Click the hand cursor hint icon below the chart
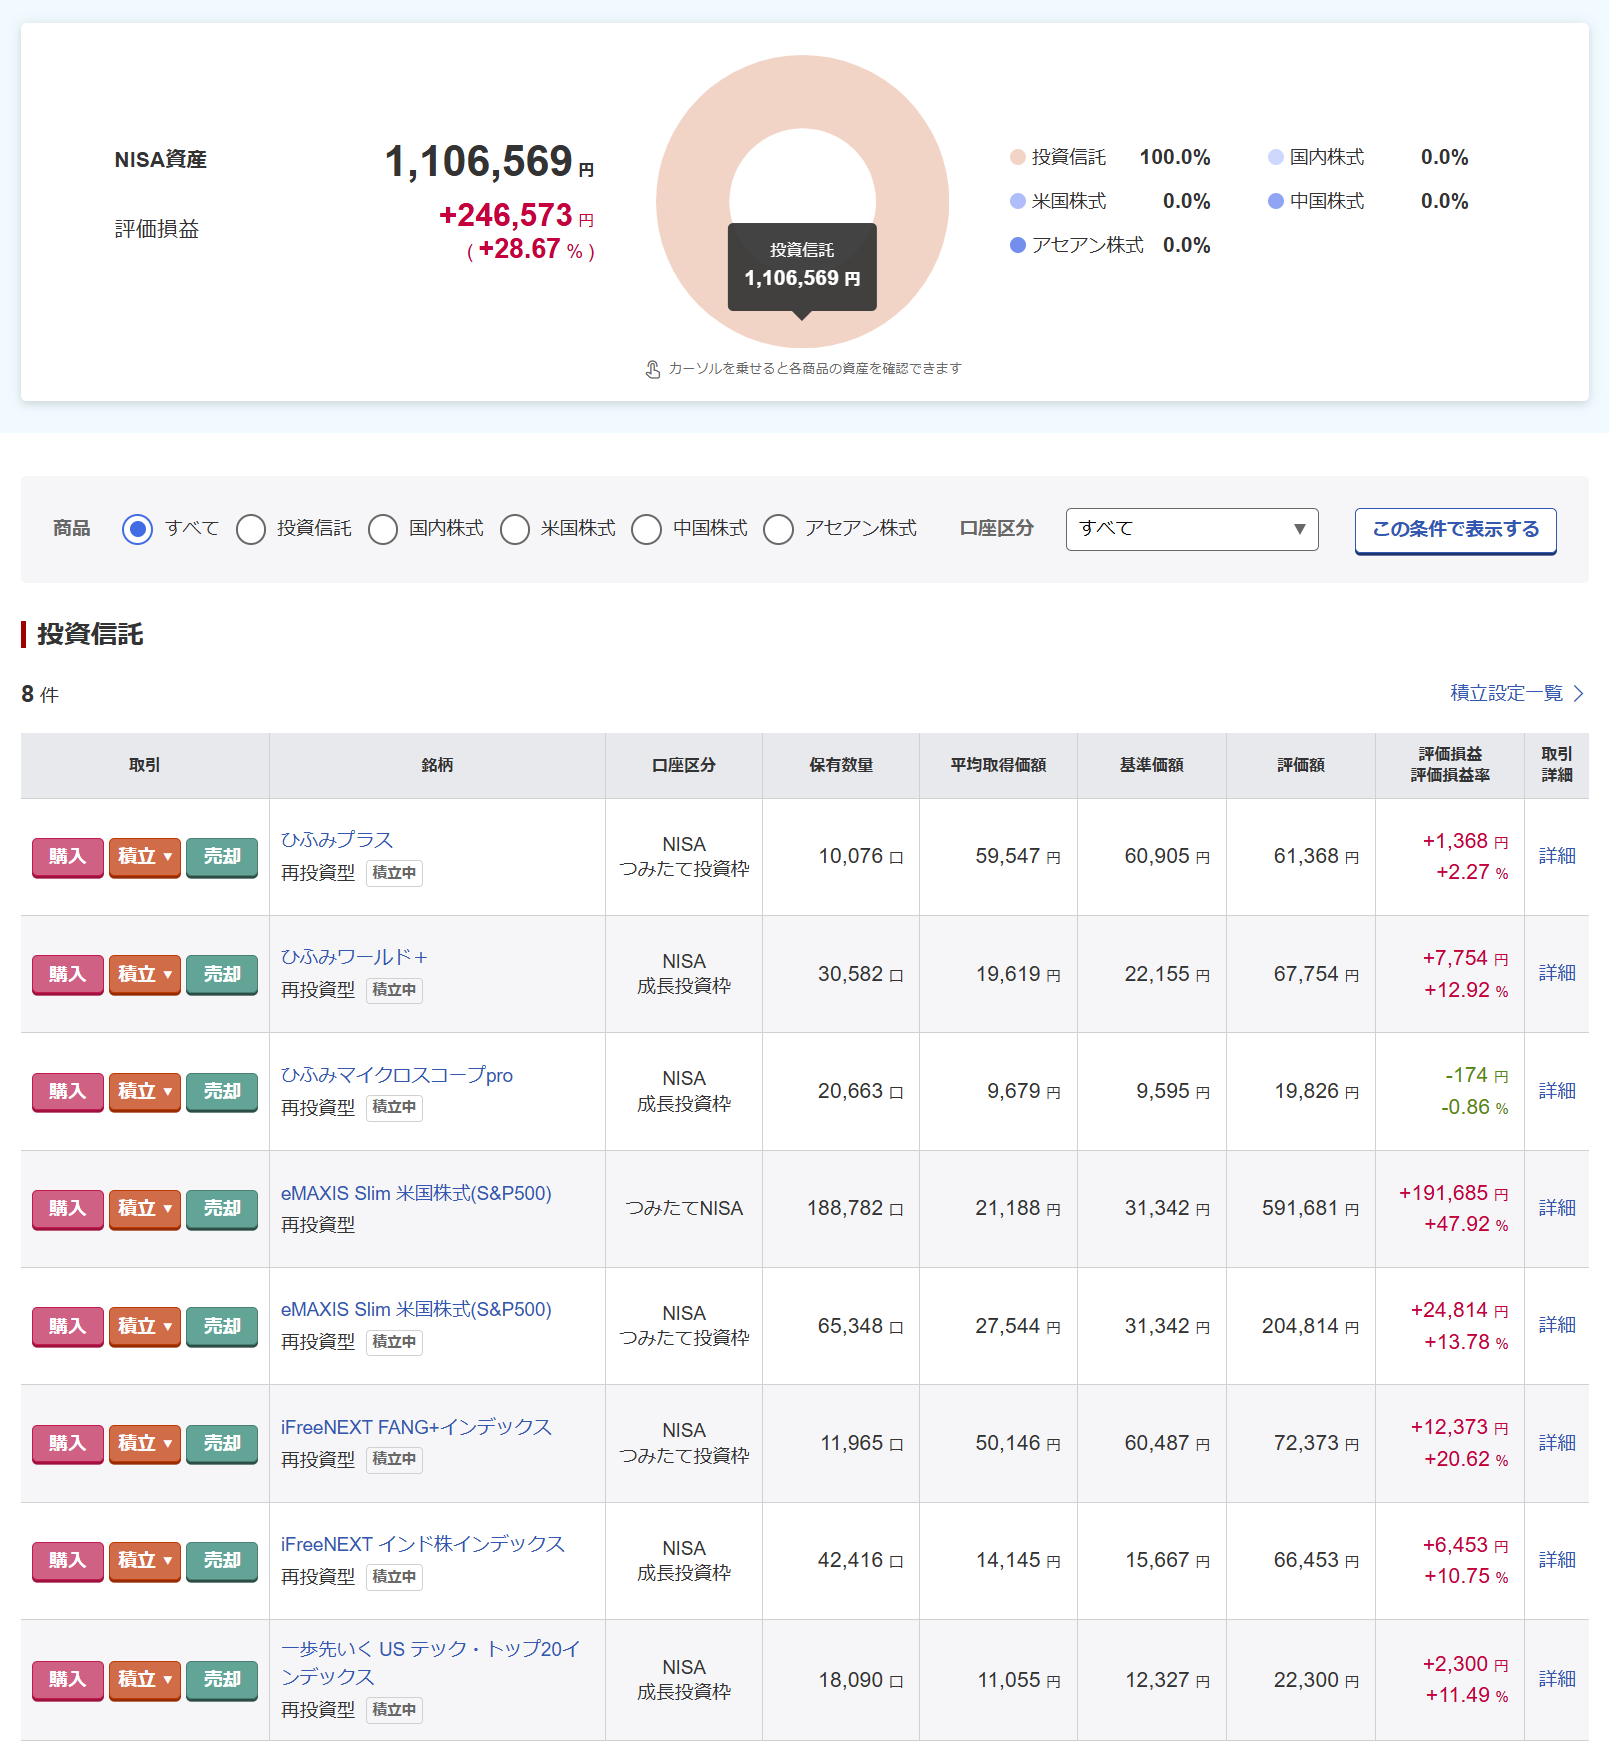1609x1750 pixels. pyautogui.click(x=653, y=369)
